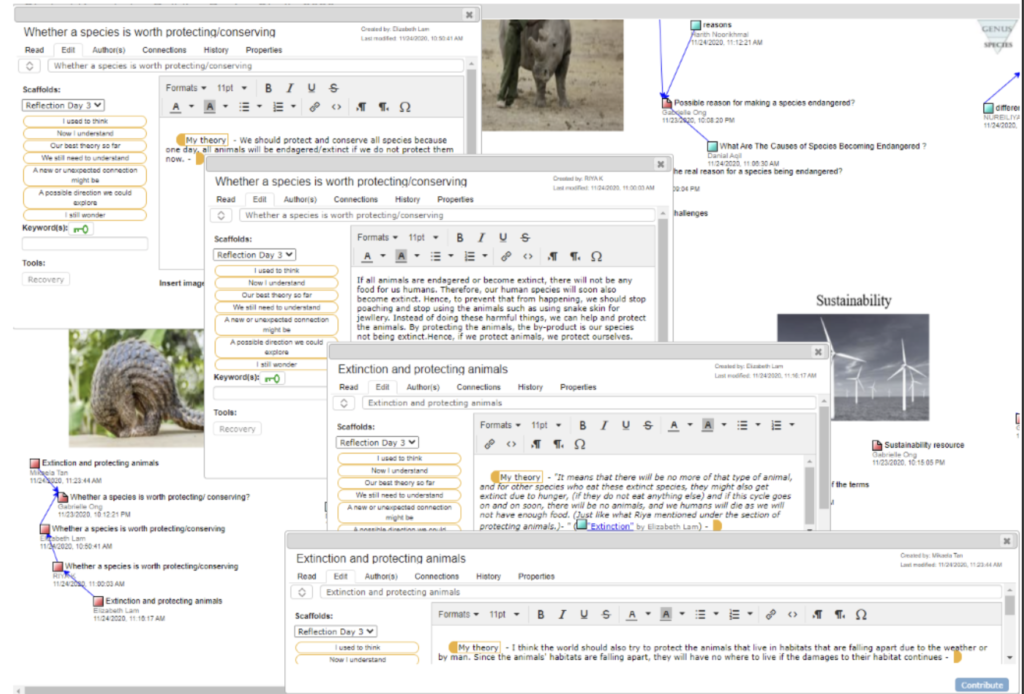Open Reflection Day 3 scaffold selector in Elizabeth Lam's 'Whether a species' note

tap(63, 105)
